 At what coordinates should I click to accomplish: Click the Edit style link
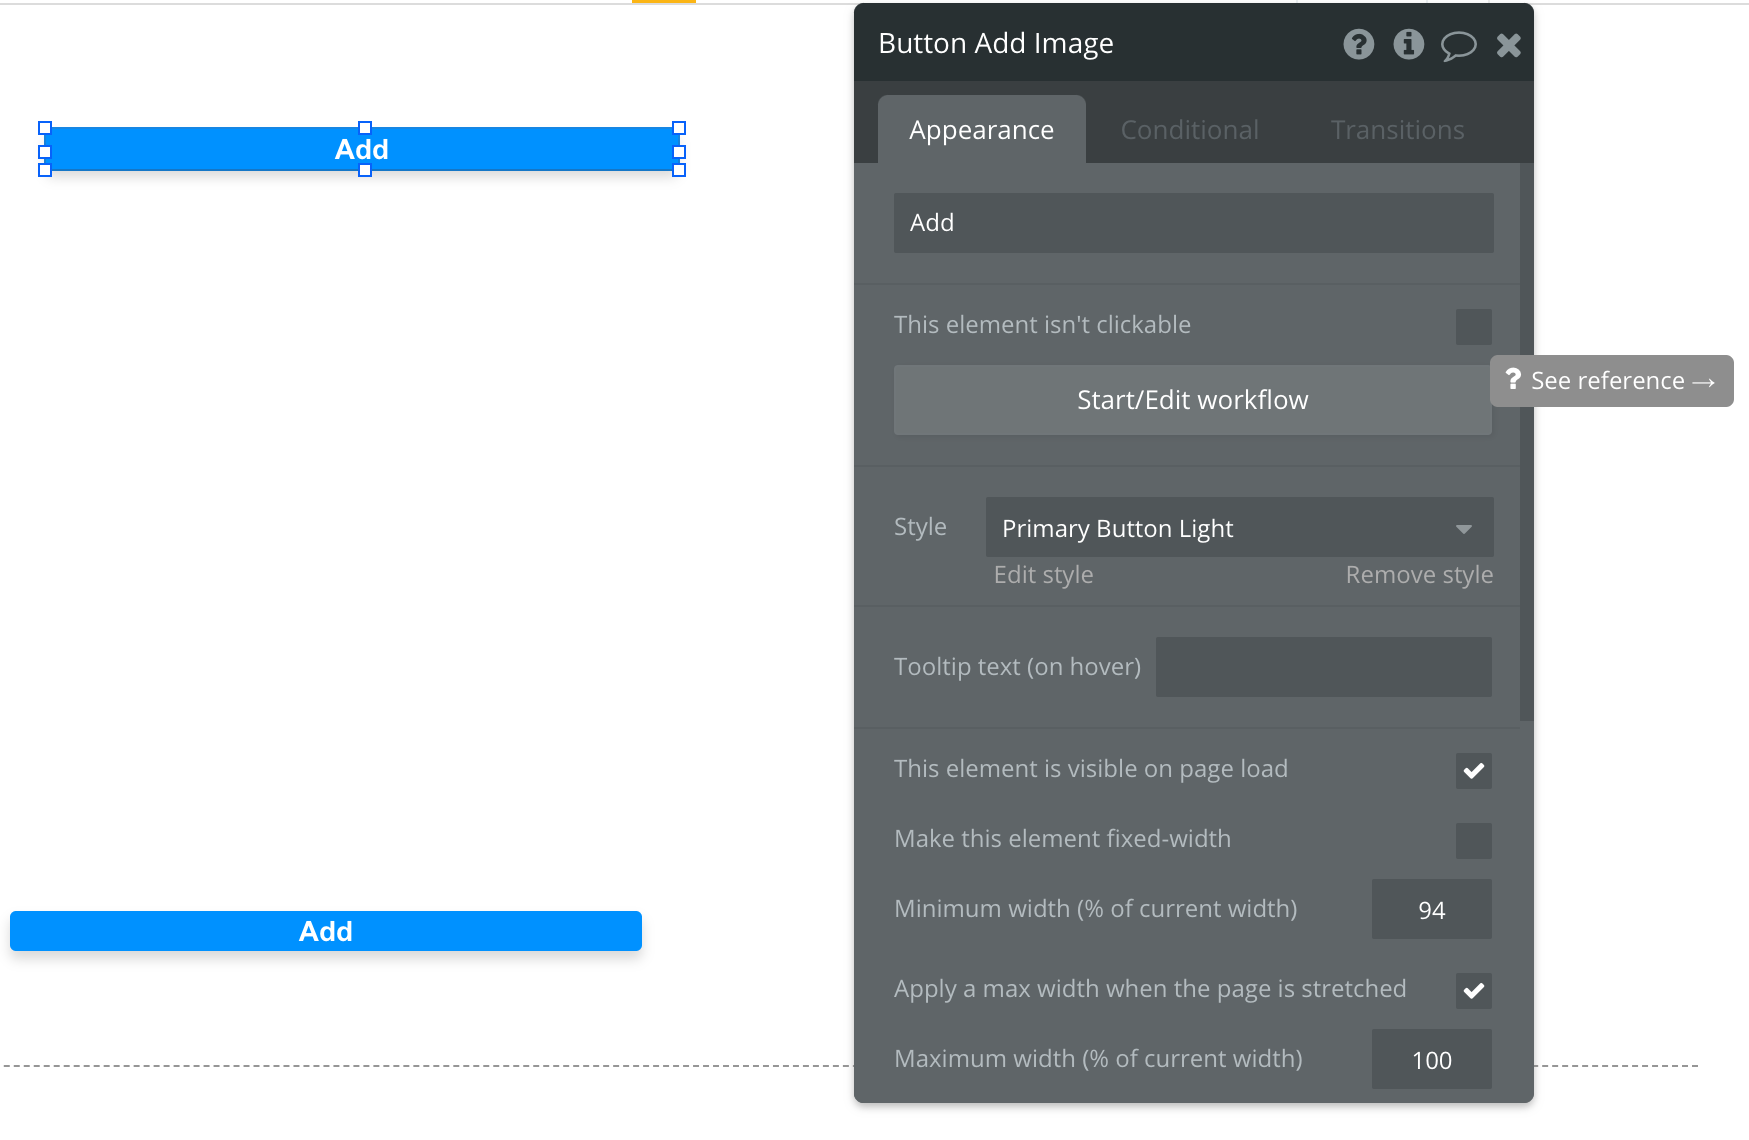pos(1043,575)
